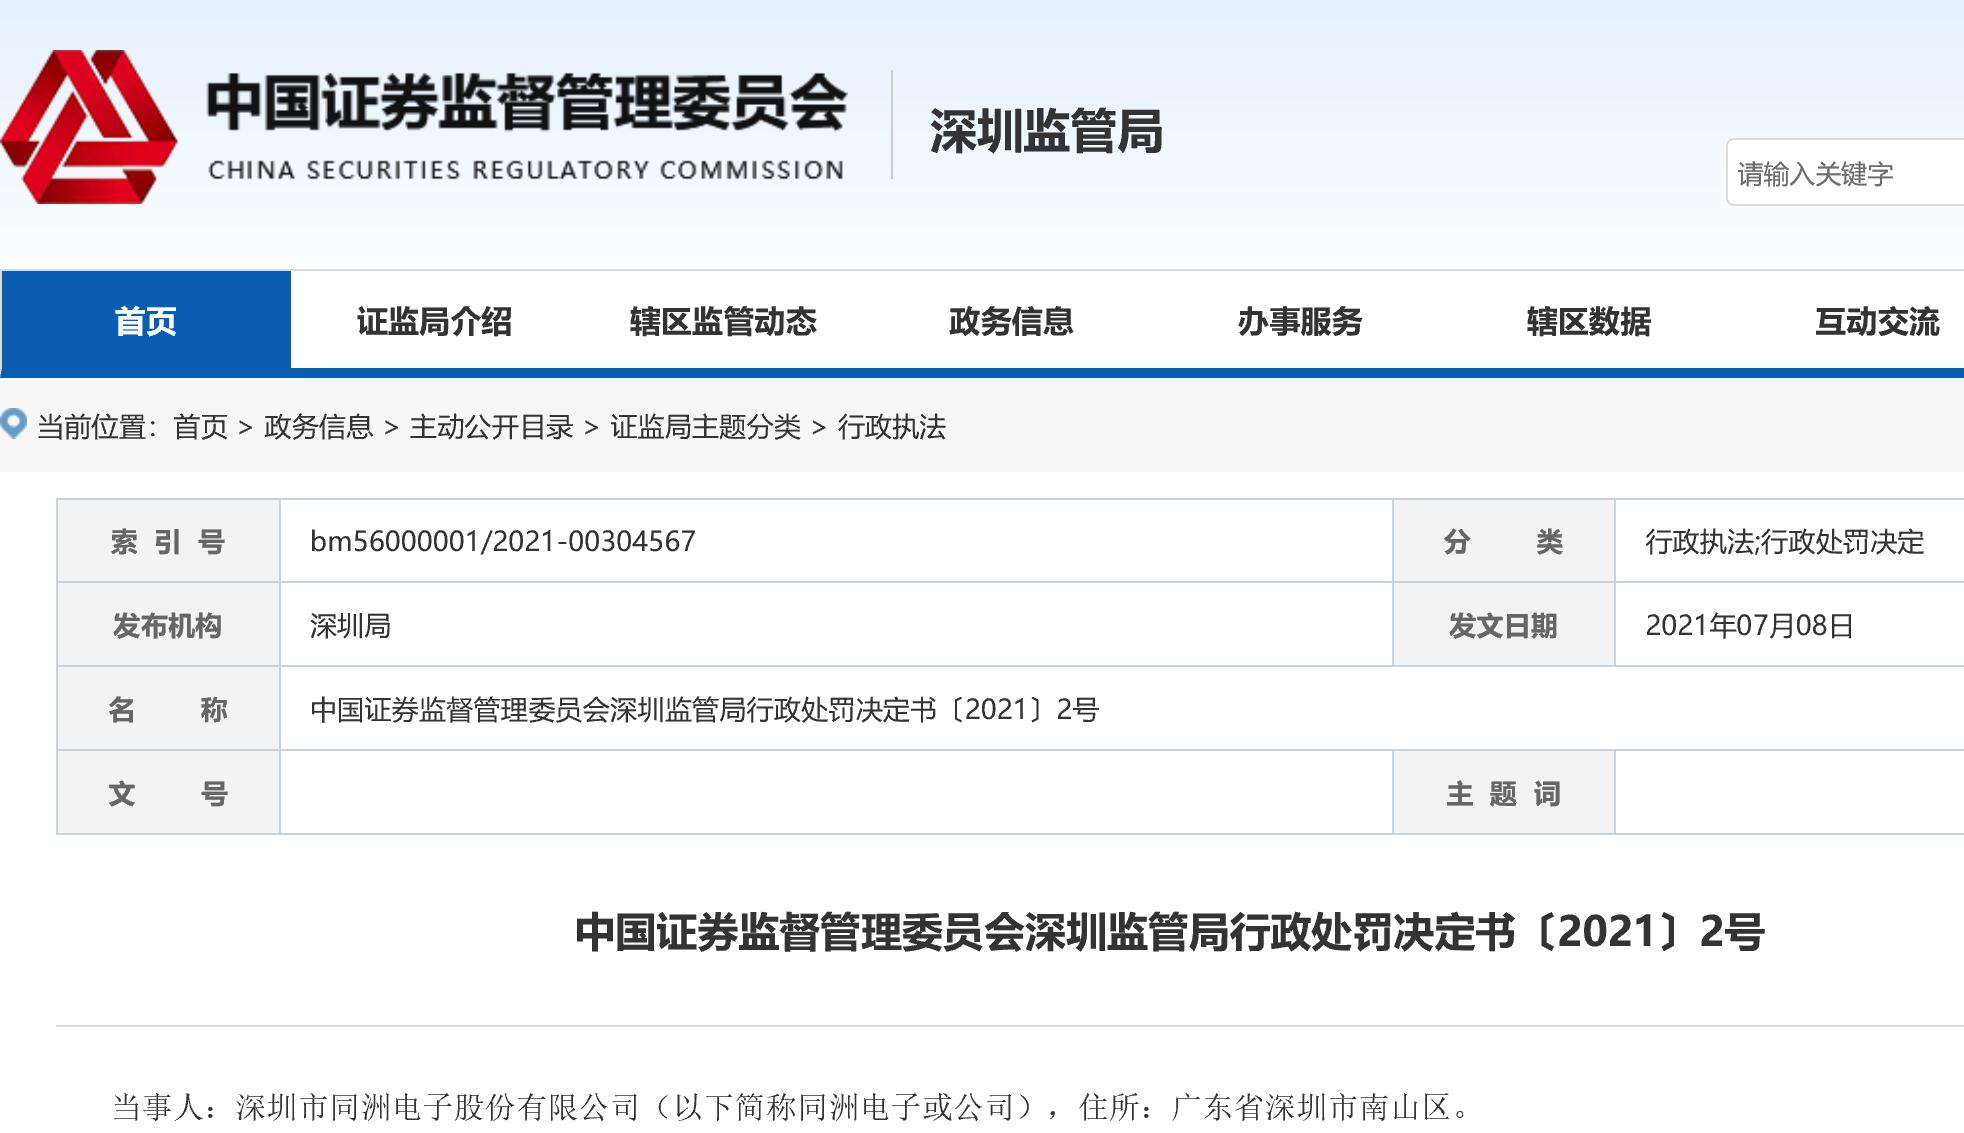Click the main decision document heading
The width and height of the screenshot is (1964, 1133).
1169,932
